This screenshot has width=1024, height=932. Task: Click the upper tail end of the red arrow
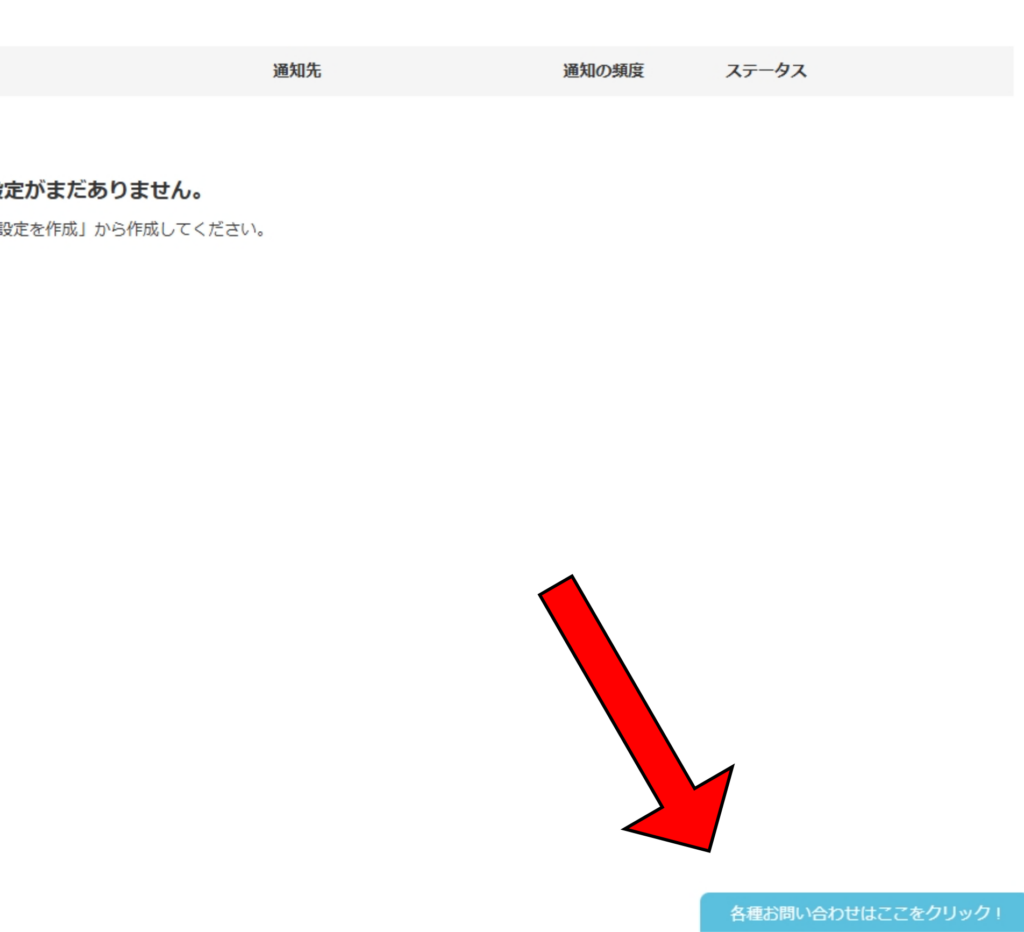click(x=558, y=589)
